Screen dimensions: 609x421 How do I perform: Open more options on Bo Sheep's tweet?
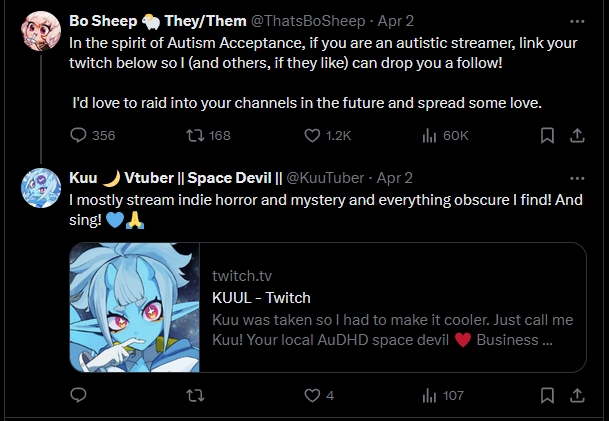pos(577,20)
